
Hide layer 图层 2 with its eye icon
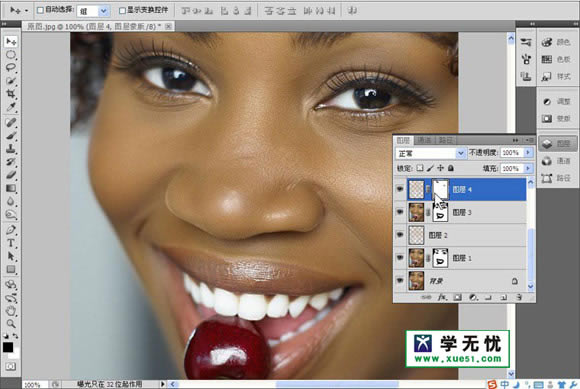[x=400, y=235]
